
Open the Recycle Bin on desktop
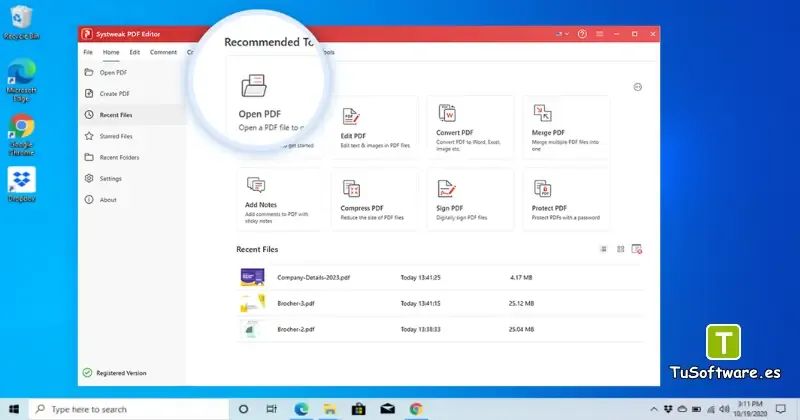pos(21,22)
